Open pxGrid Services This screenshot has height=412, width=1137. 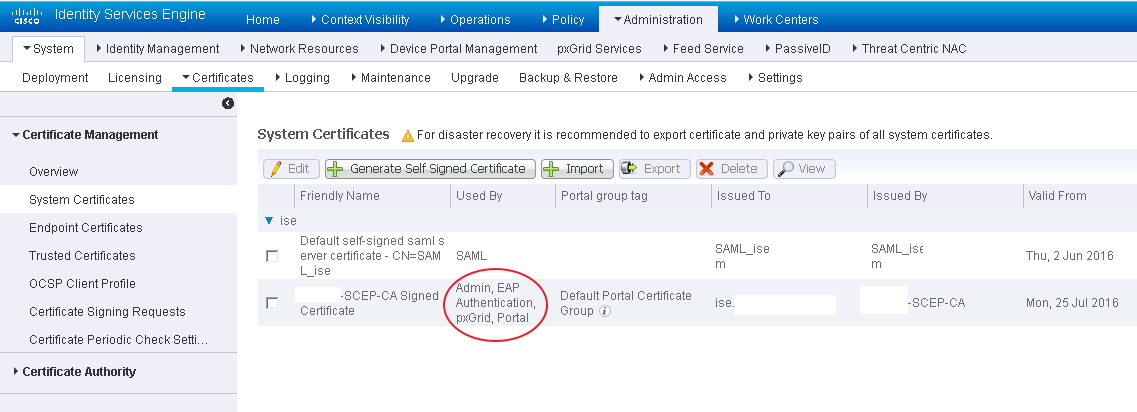[599, 49]
